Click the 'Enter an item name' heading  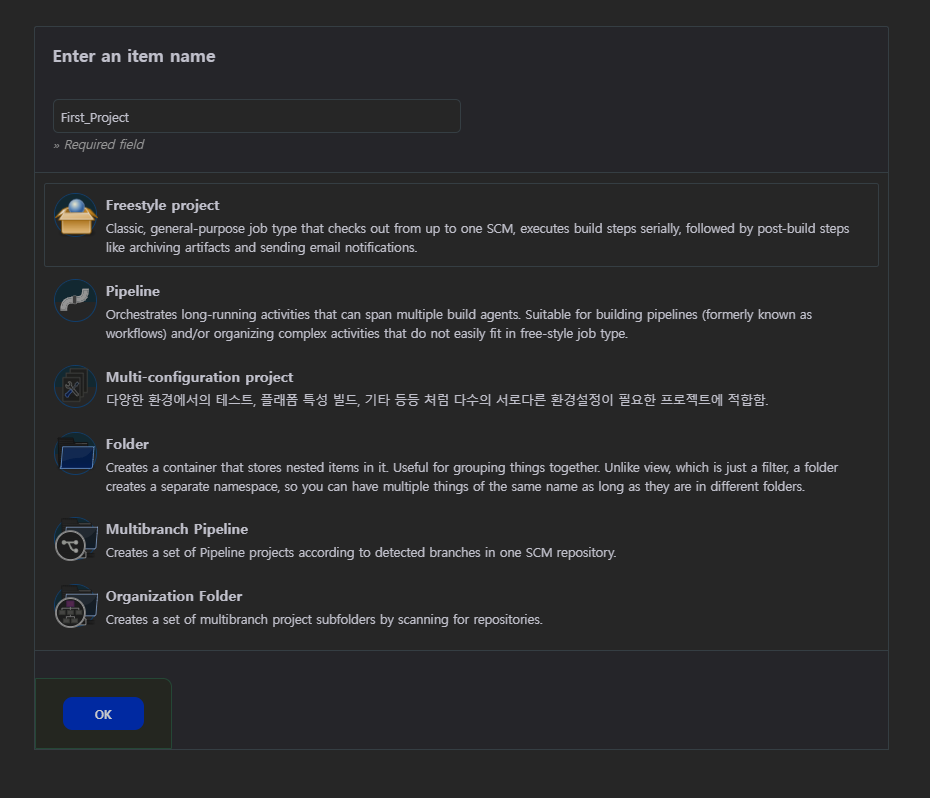134,56
